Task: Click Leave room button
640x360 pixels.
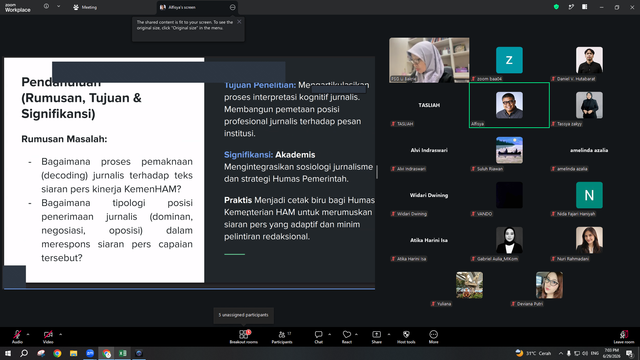Action: click(624, 337)
